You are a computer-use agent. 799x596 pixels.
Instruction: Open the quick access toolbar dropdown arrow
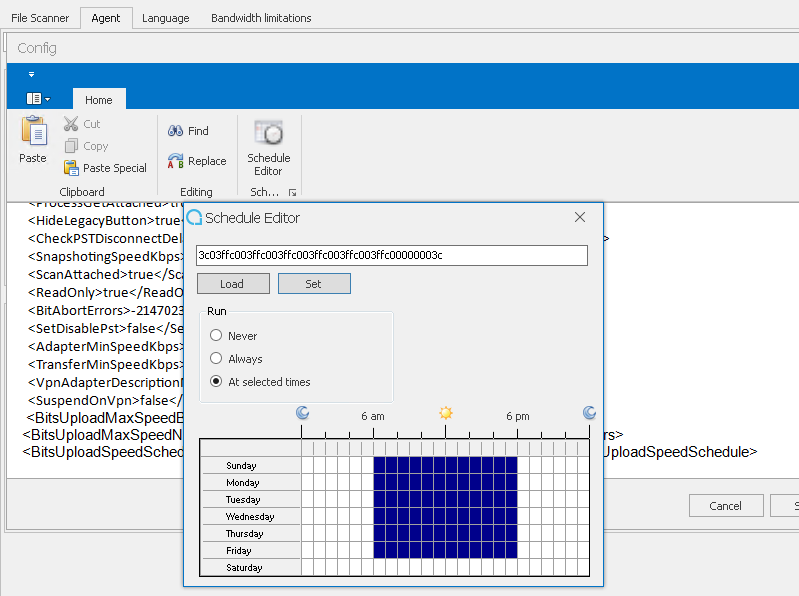31,74
